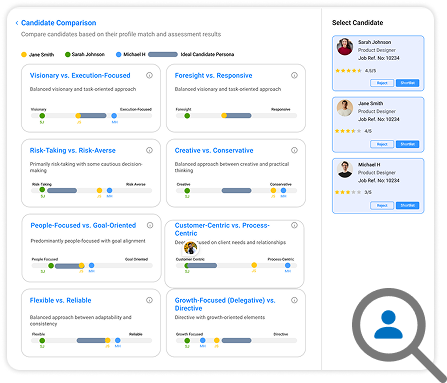Click ideal persona bar on Creative slider

click(236, 190)
